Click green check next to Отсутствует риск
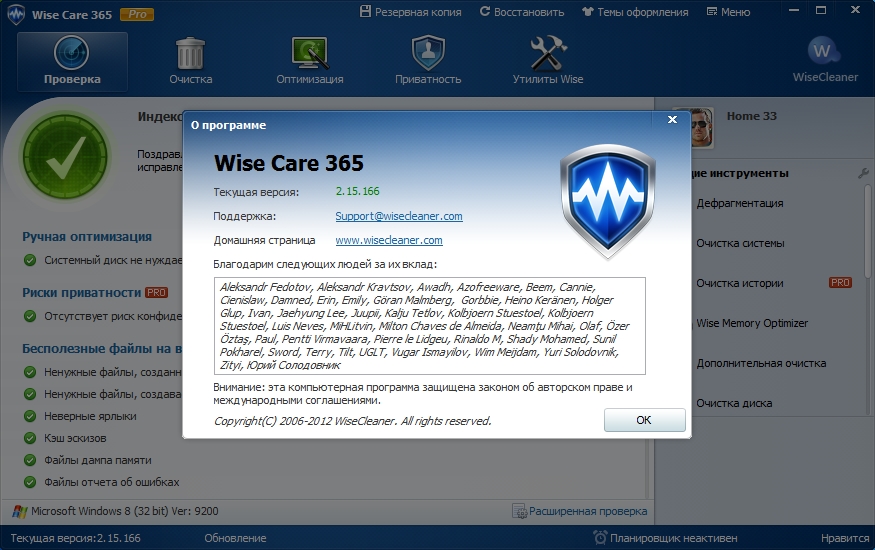 [30, 316]
